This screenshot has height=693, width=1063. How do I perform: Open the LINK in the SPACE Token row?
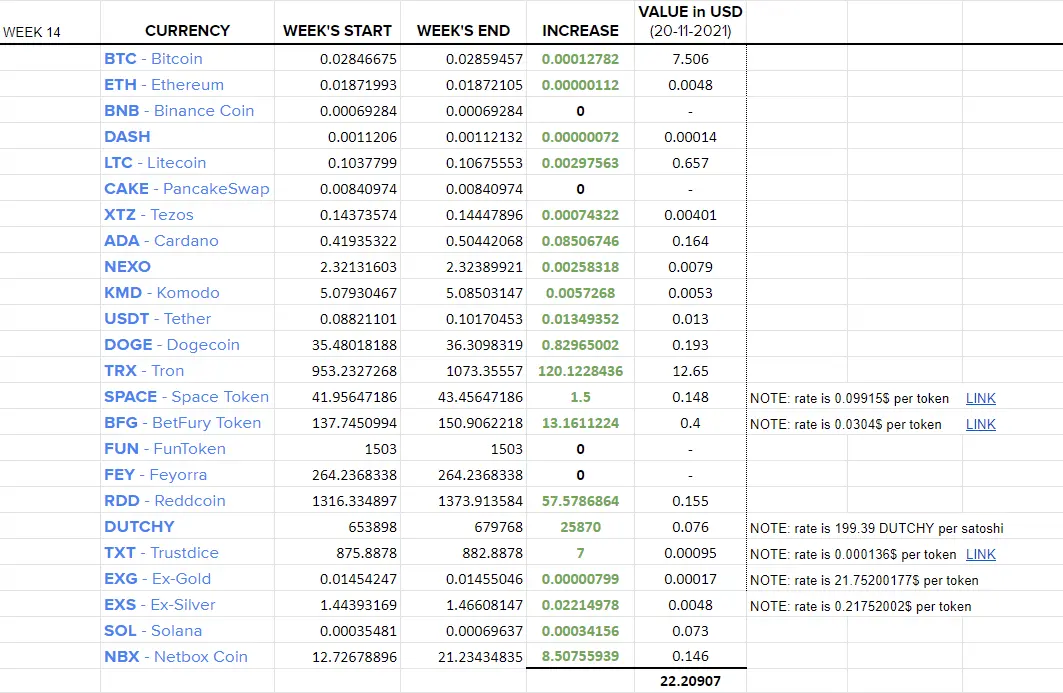pyautogui.click(x=980, y=398)
